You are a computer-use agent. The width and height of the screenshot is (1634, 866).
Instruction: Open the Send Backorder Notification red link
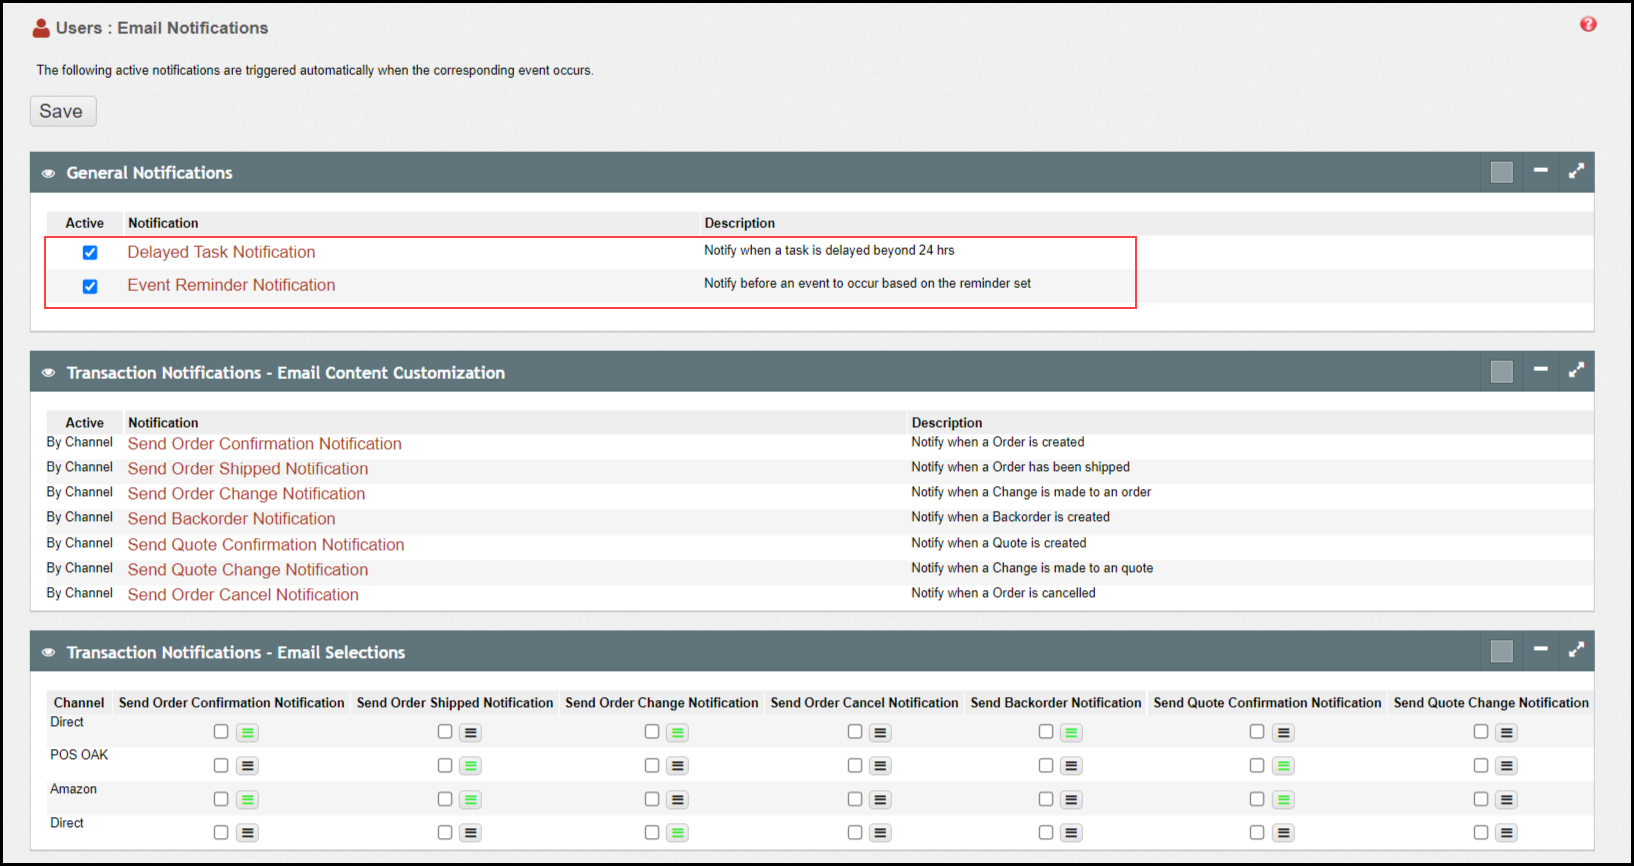pos(231,519)
